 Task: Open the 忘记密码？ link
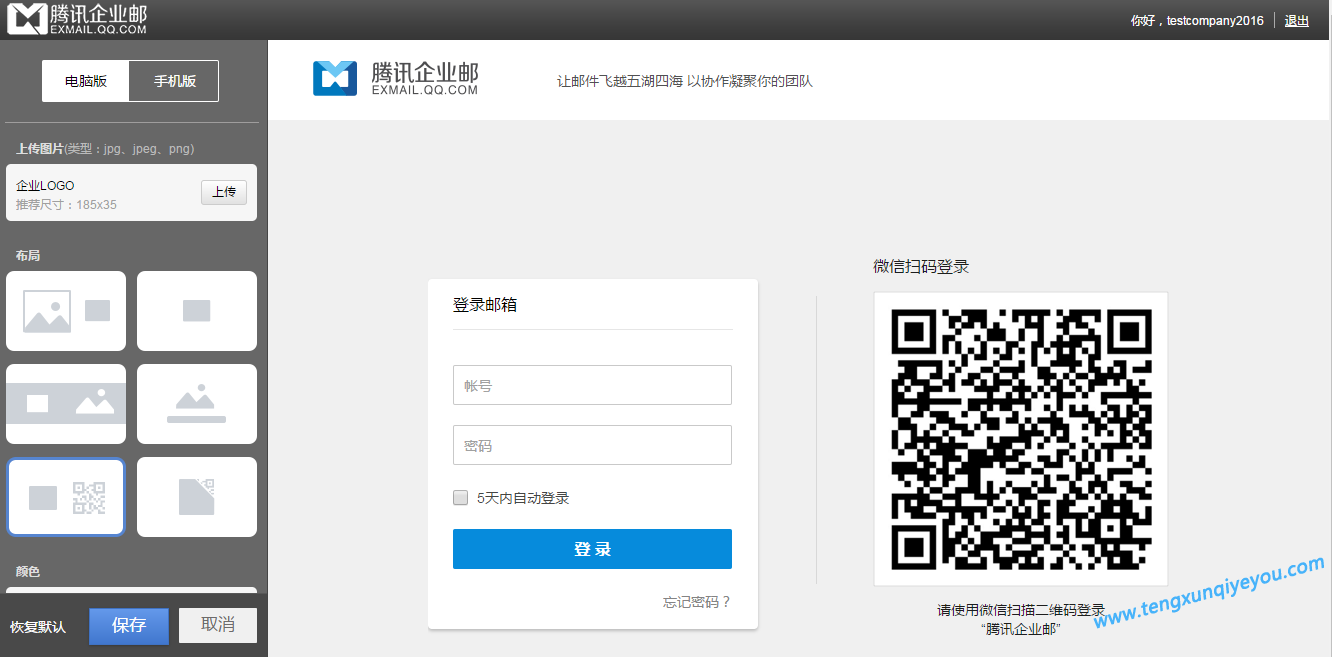(697, 602)
